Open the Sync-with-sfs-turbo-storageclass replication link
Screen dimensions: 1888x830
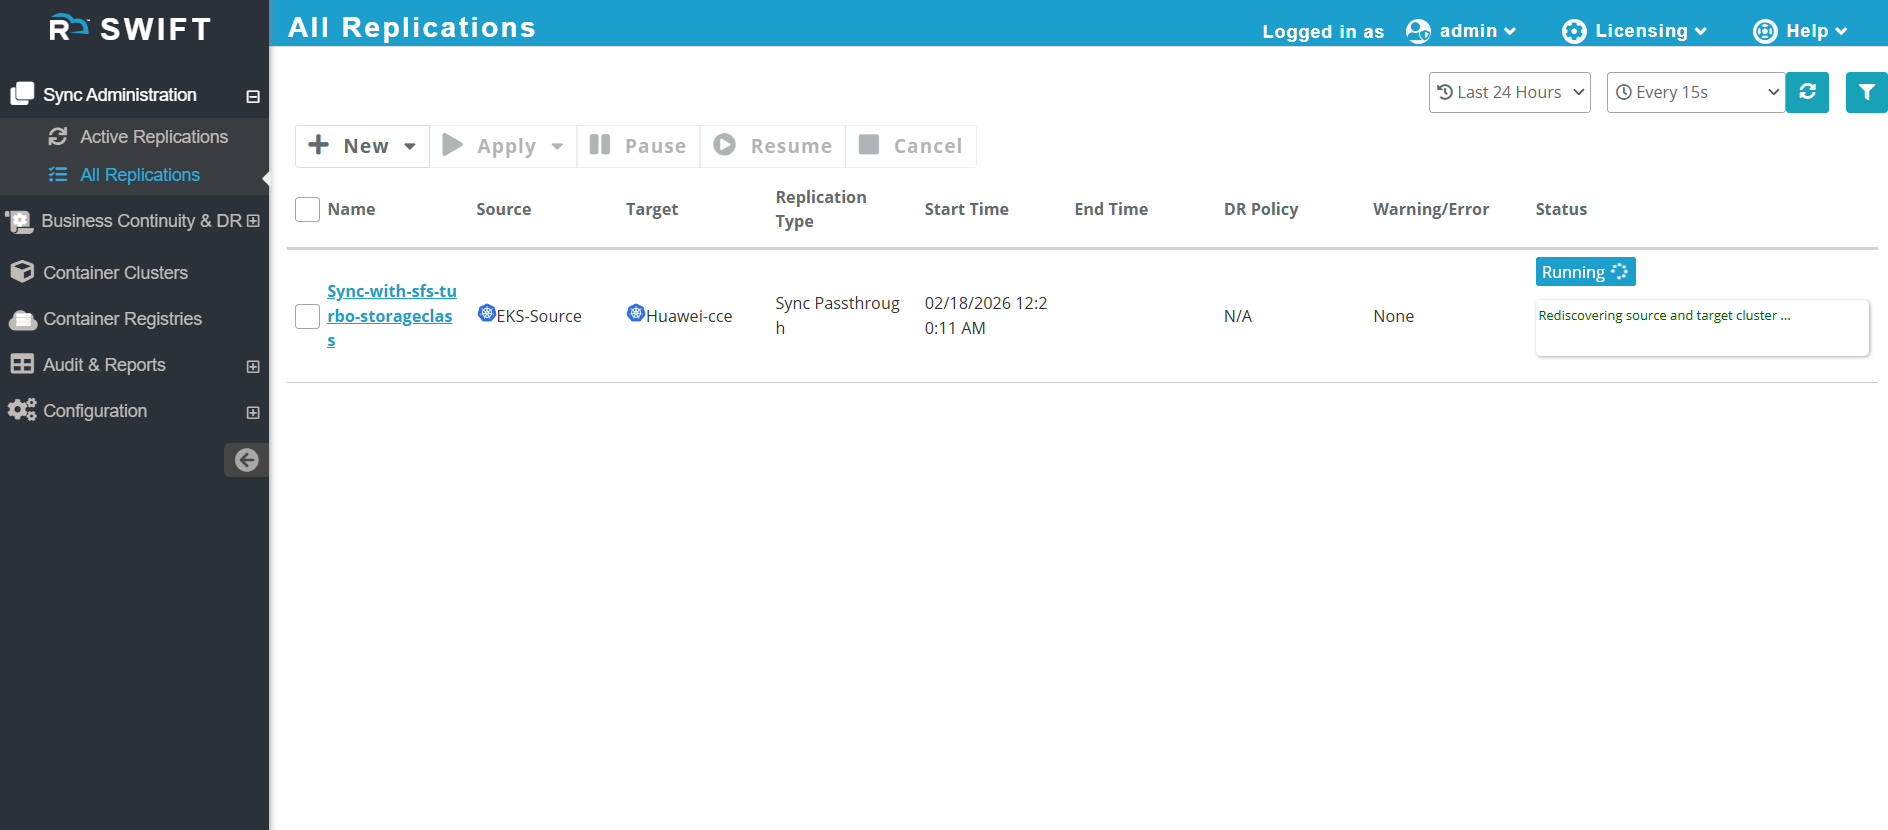[x=391, y=316]
